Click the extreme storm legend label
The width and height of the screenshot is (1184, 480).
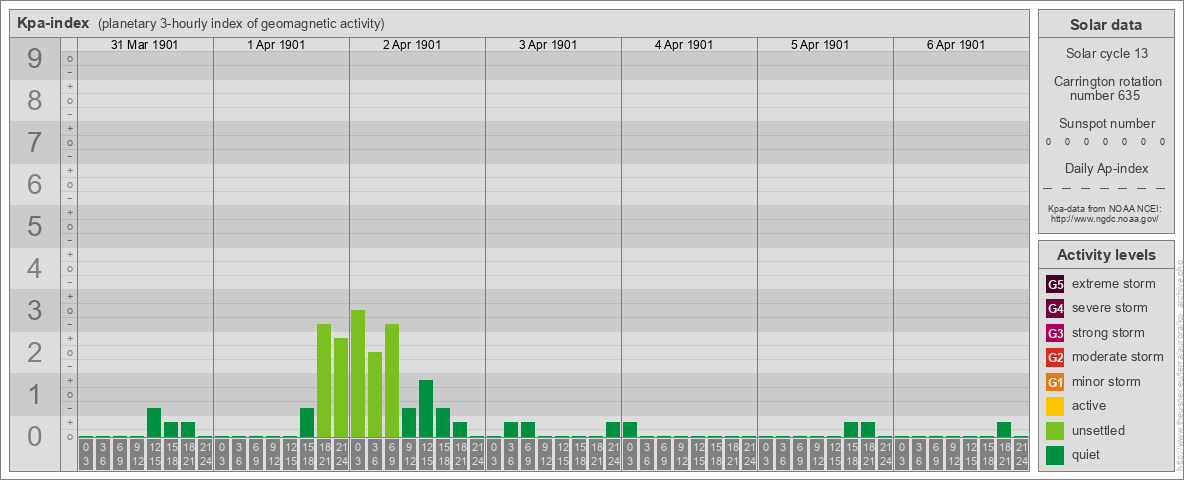click(x=1114, y=285)
